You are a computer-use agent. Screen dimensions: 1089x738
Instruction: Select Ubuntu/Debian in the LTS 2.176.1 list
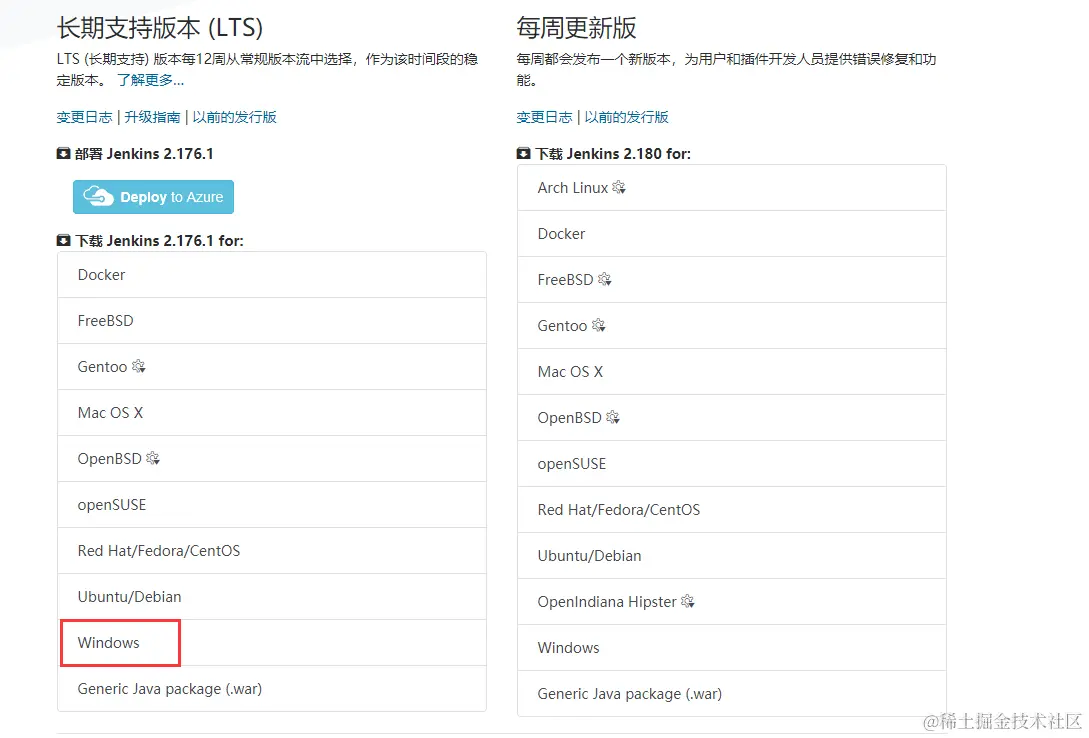272,597
